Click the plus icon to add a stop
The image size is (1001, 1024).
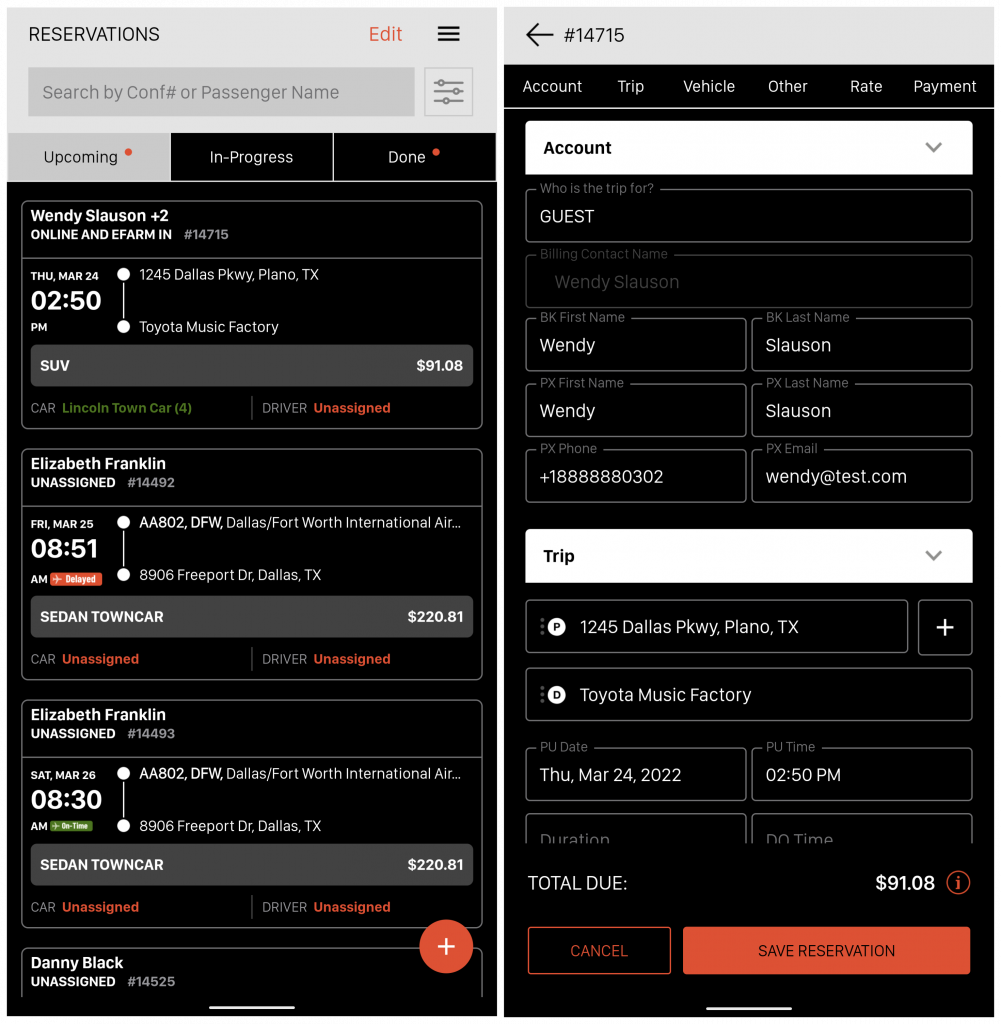pos(944,627)
